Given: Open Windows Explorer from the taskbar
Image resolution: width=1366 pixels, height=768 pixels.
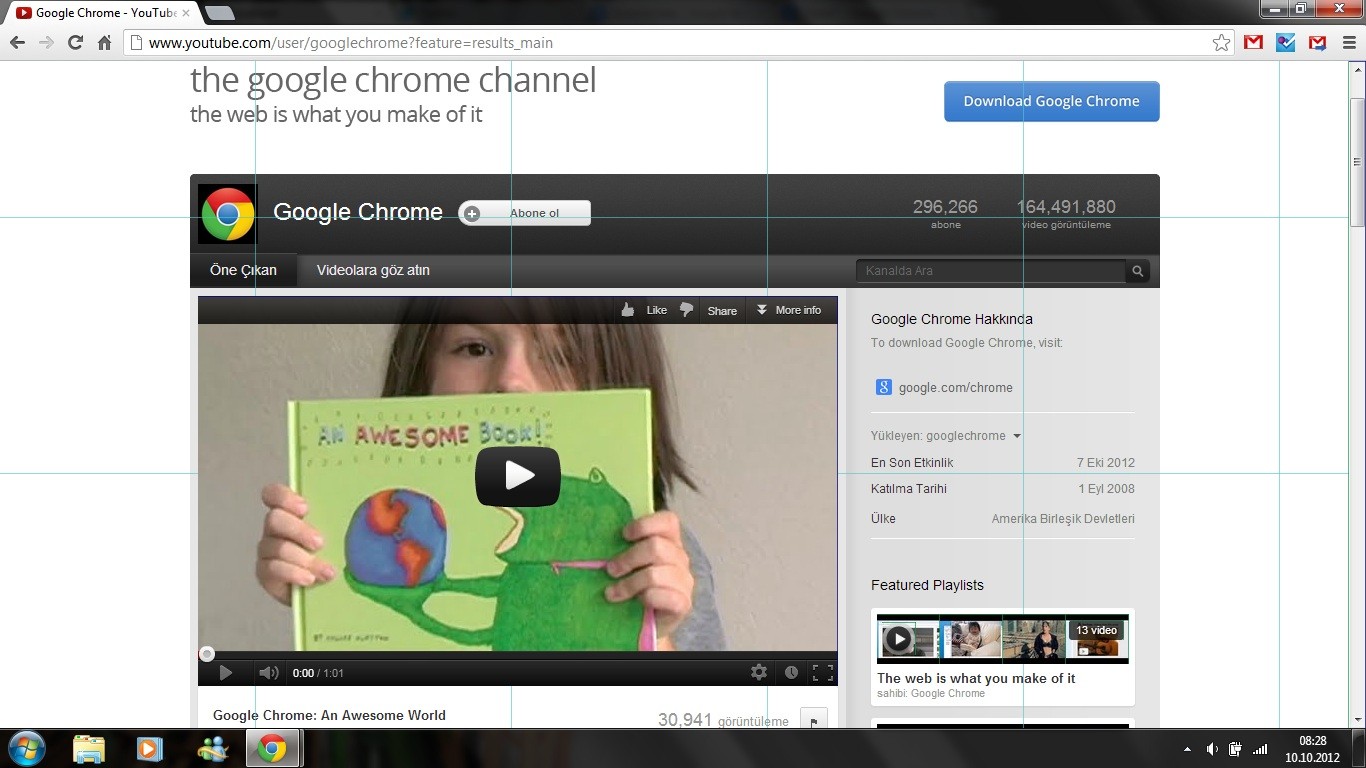Looking at the screenshot, I should (89, 748).
